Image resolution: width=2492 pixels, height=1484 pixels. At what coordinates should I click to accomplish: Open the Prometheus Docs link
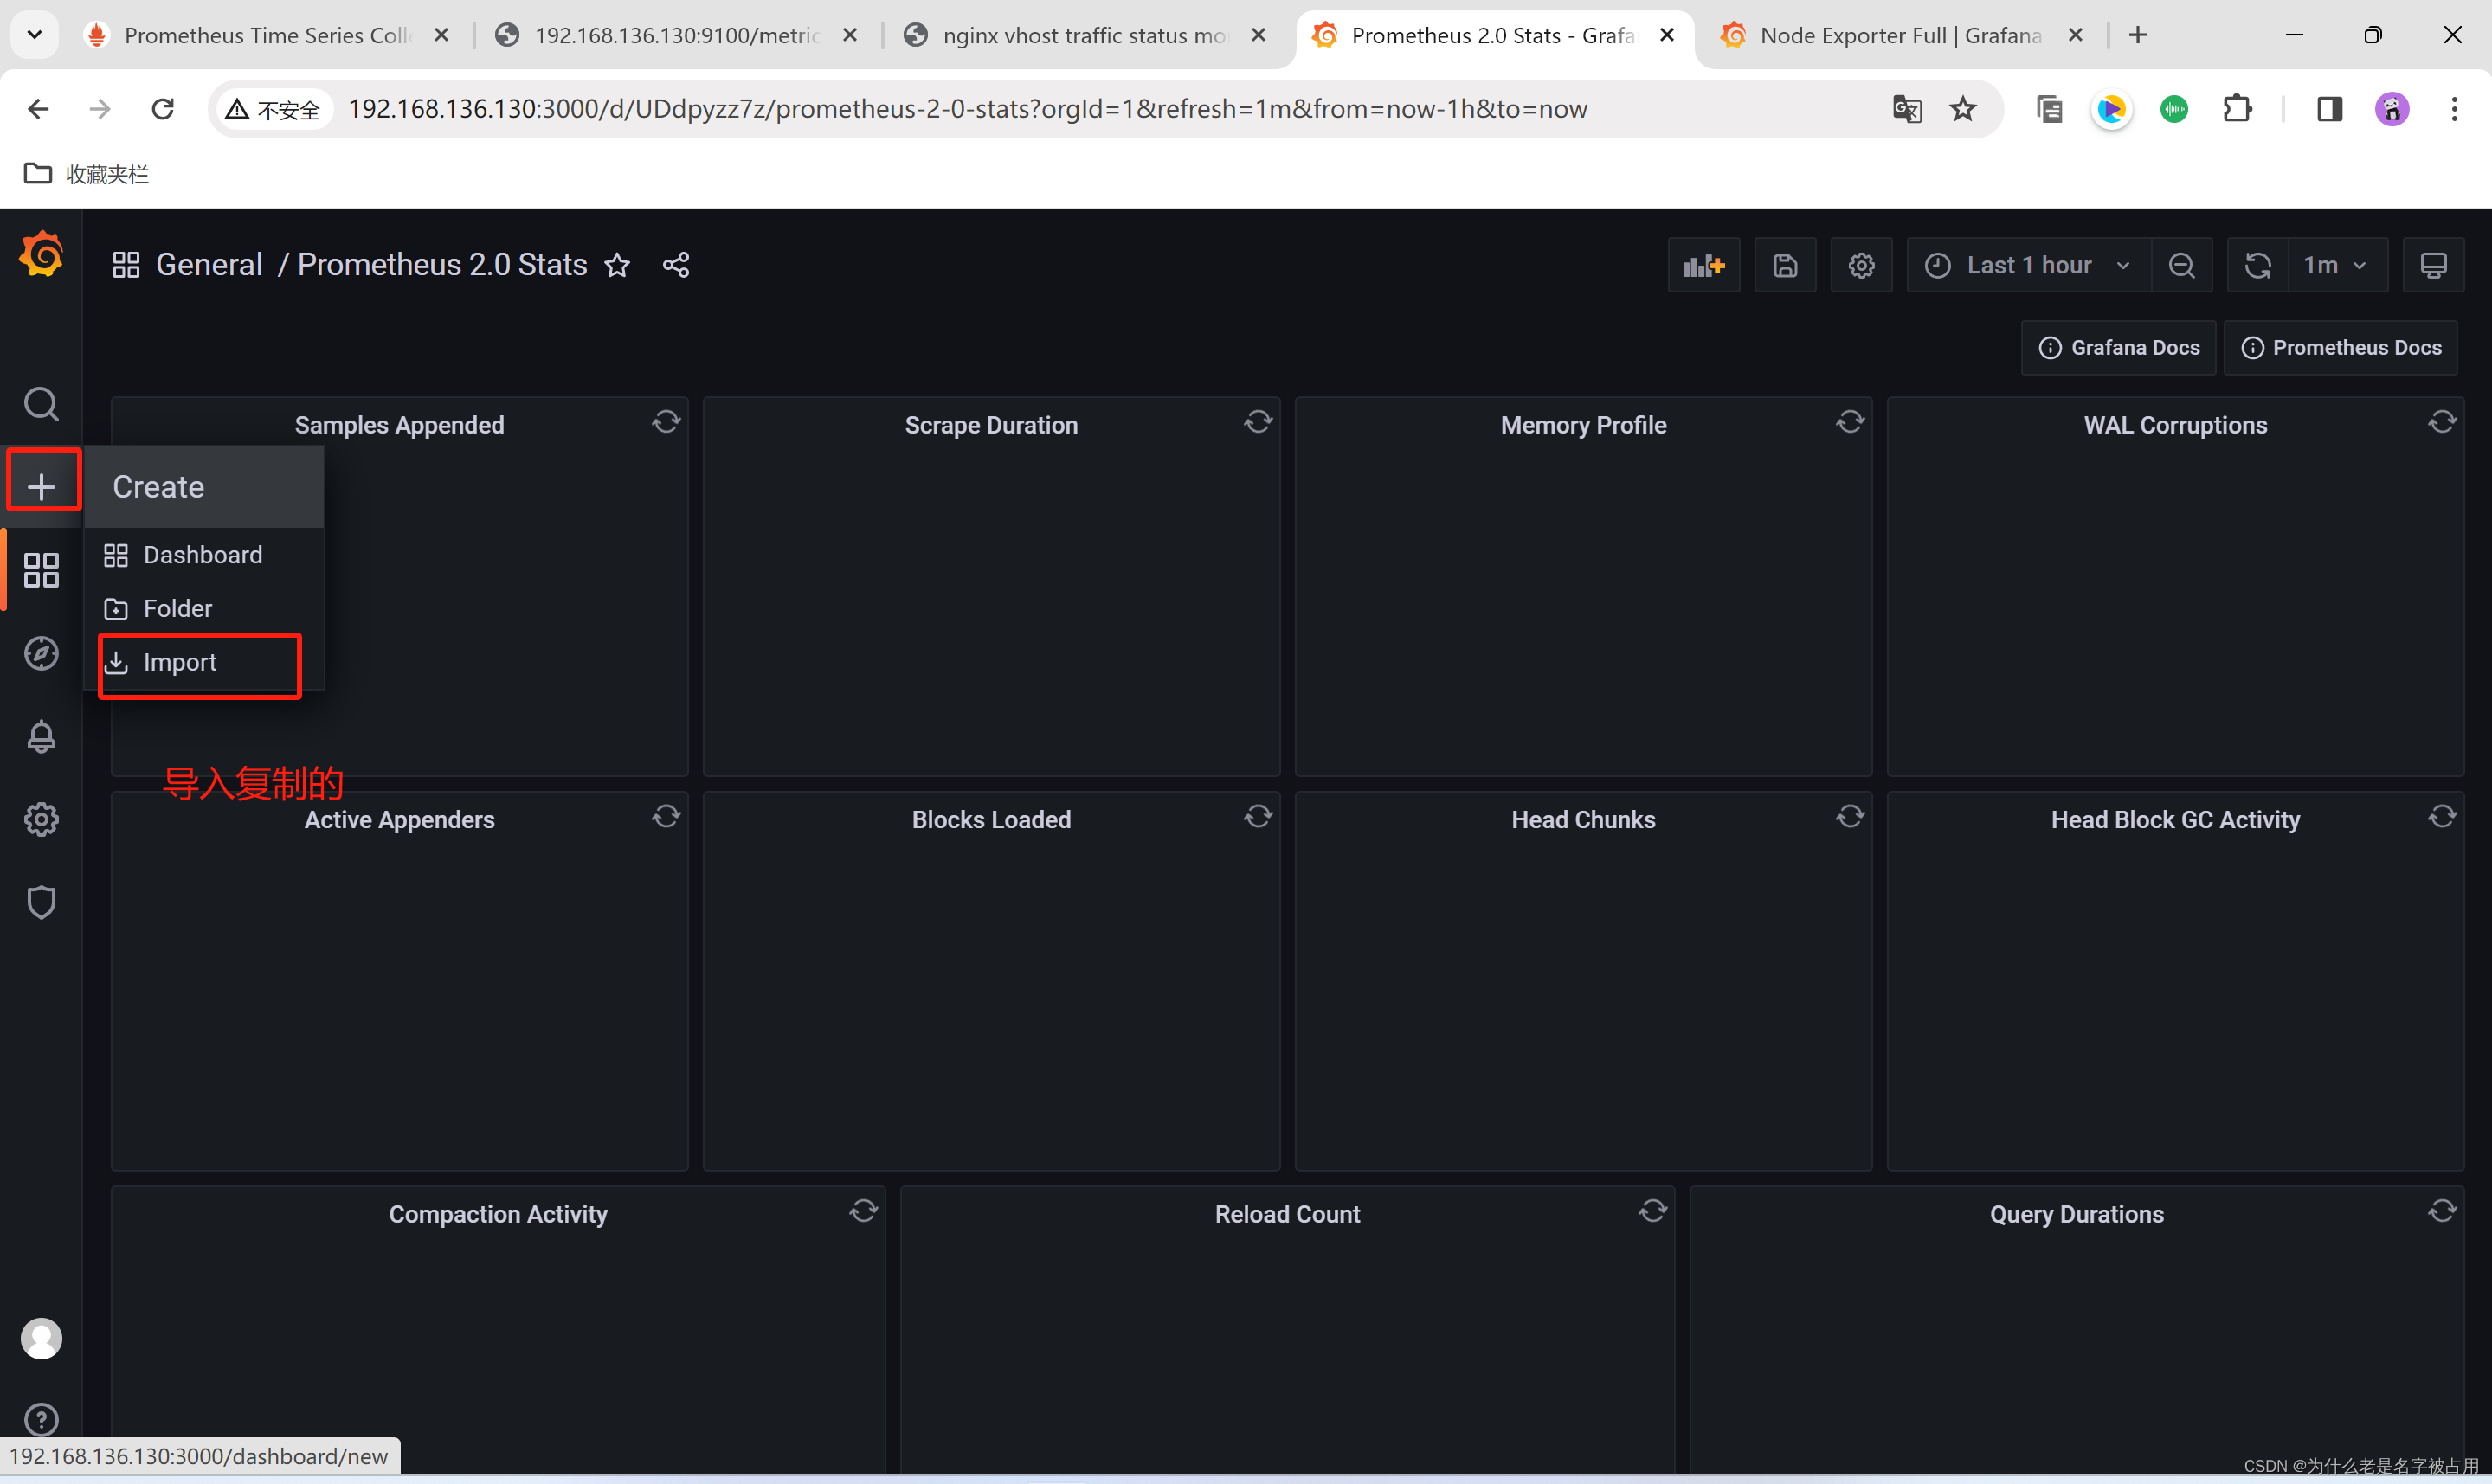[x=2341, y=348]
